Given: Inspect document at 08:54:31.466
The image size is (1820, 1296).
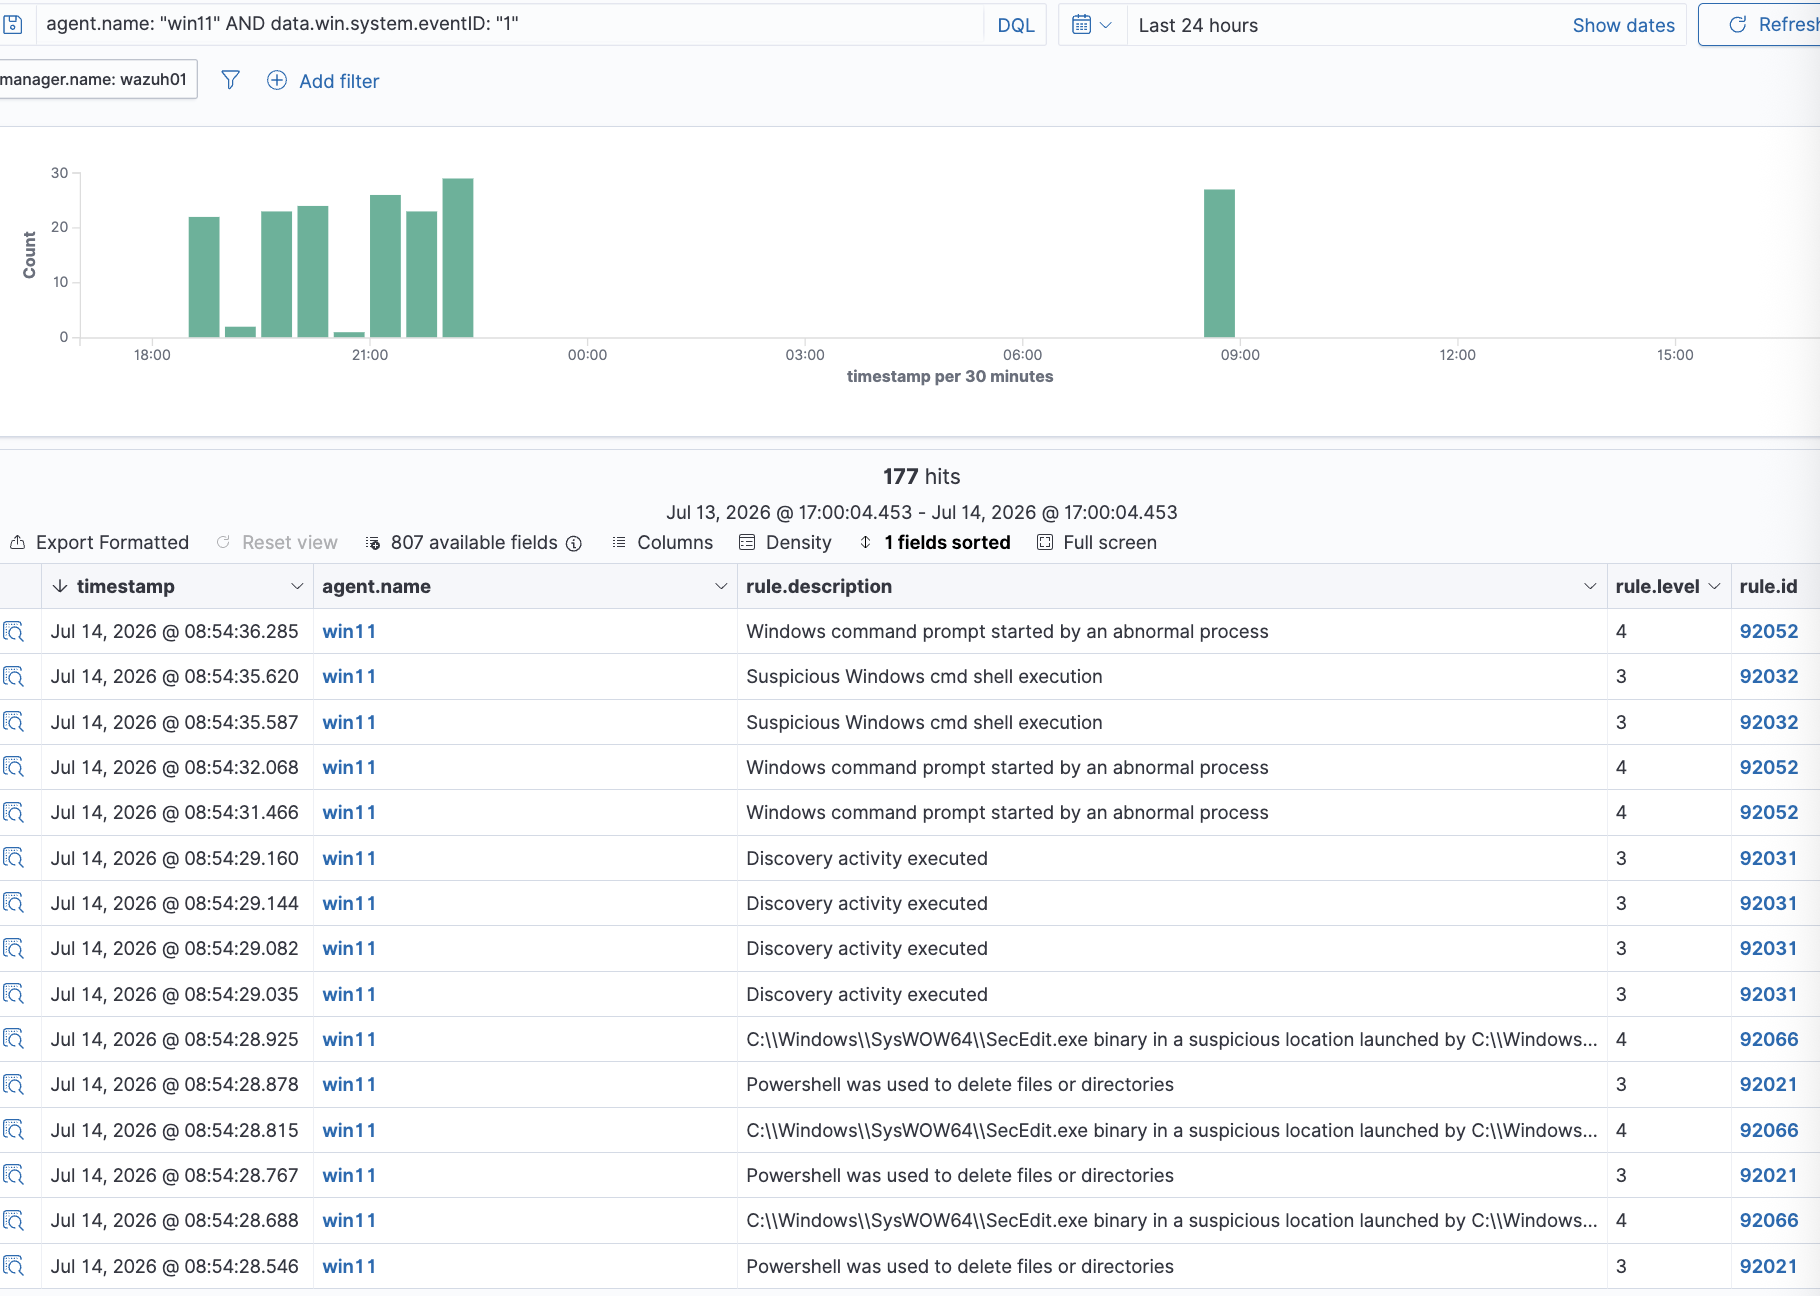Looking at the screenshot, I should [x=13, y=812].
